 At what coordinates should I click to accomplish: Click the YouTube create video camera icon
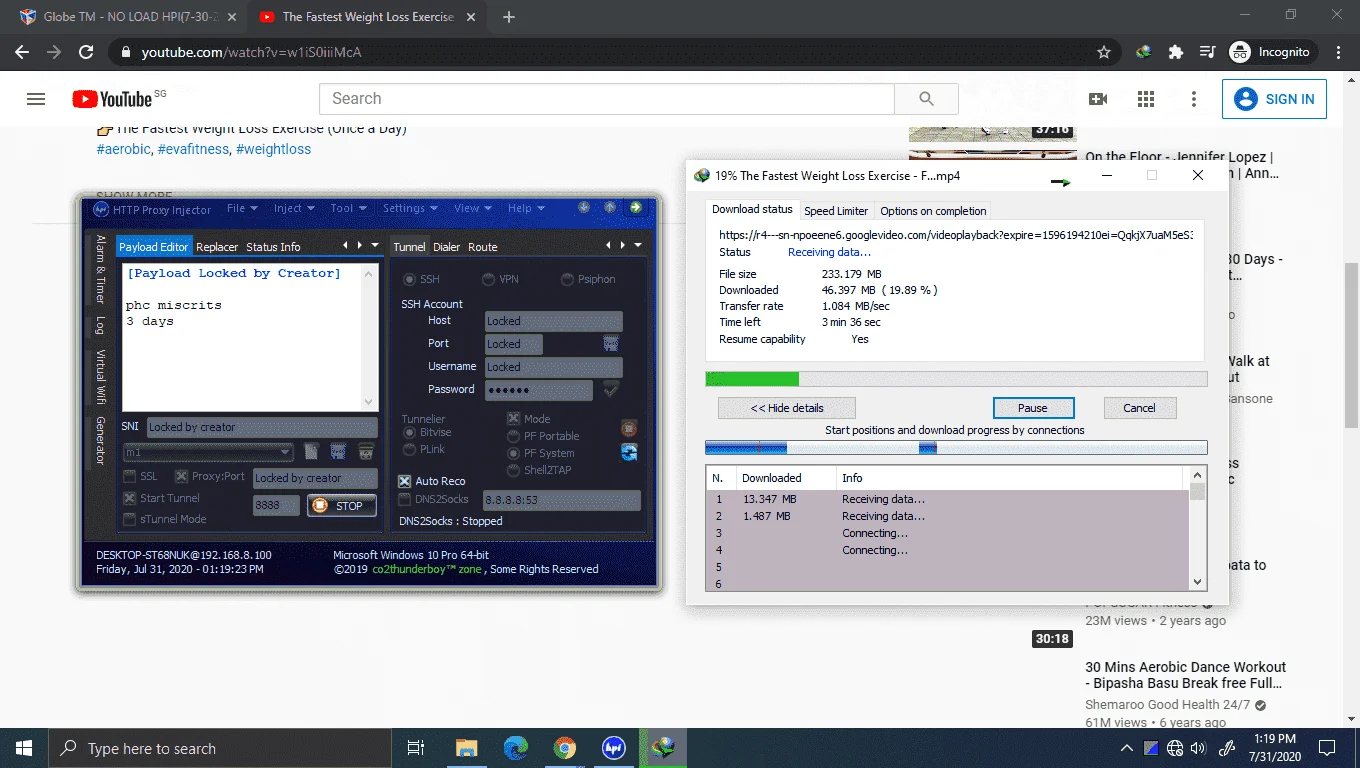1098,99
